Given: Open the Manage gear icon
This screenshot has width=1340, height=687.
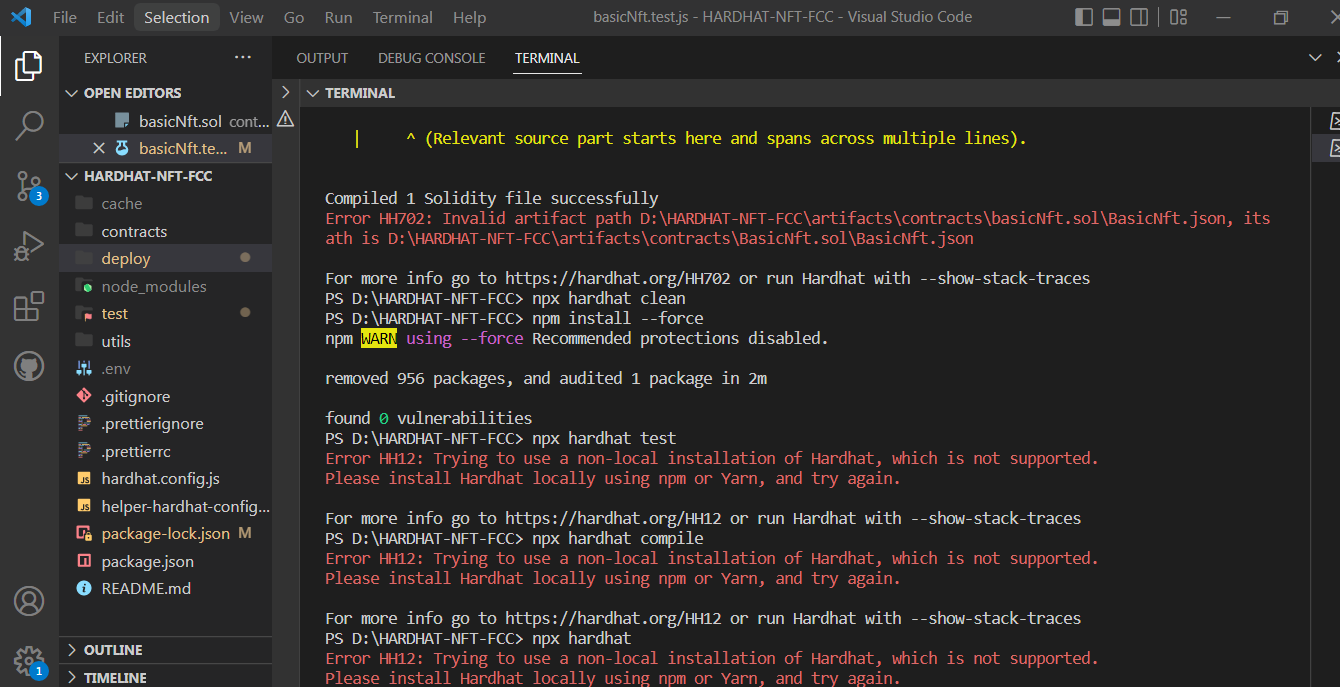Looking at the screenshot, I should [x=29, y=661].
